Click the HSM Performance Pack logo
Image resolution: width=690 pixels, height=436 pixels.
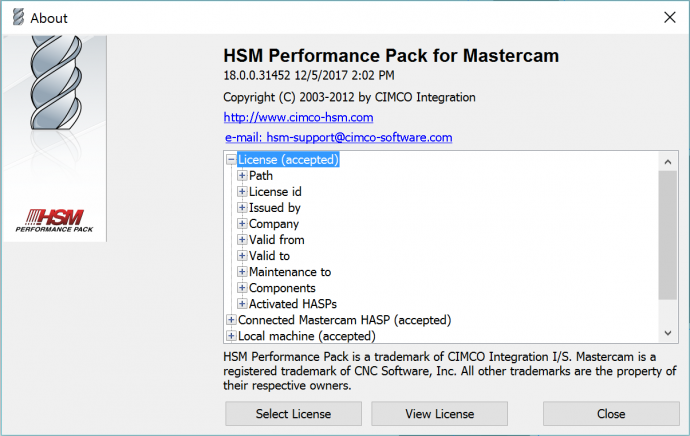[54, 220]
